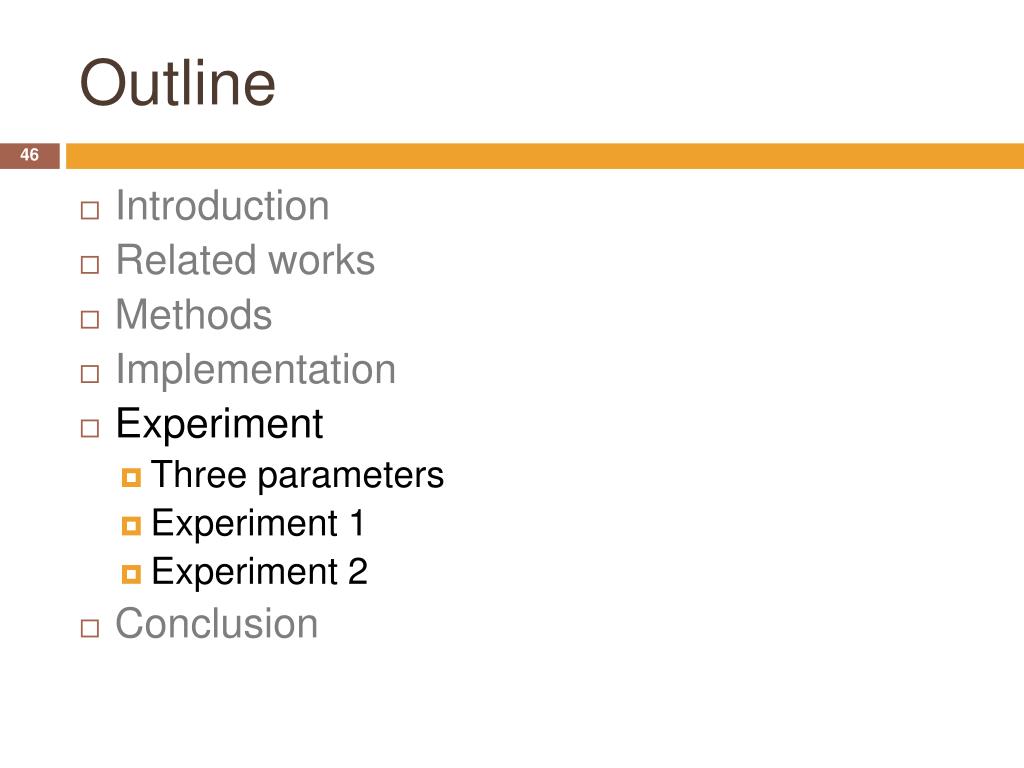
Task: Select the Outline slide title
Action: pyautogui.click(x=178, y=83)
